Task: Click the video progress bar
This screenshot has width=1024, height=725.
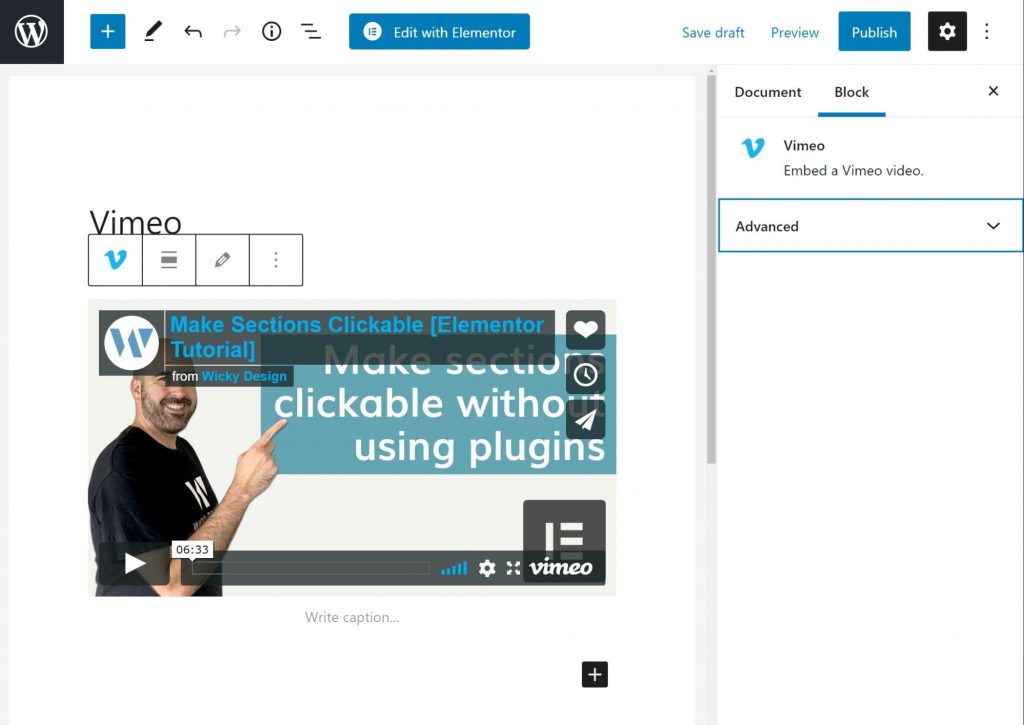Action: (x=310, y=568)
